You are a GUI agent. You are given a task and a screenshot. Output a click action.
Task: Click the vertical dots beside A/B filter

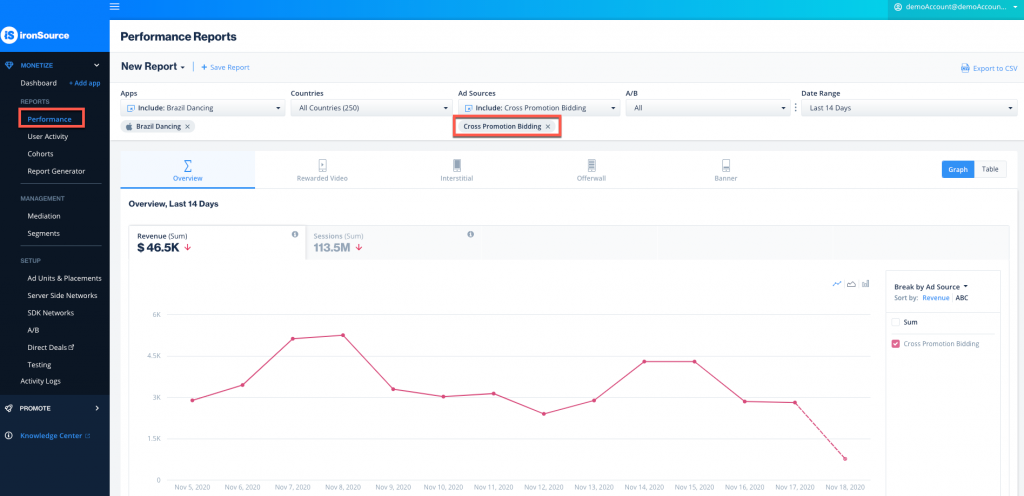click(795, 108)
